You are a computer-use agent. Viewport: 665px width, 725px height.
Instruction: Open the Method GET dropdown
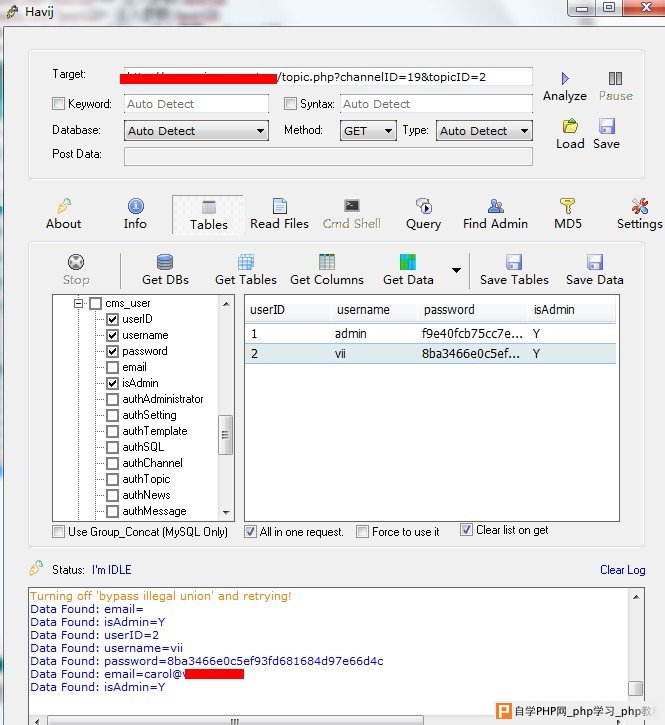coord(368,131)
